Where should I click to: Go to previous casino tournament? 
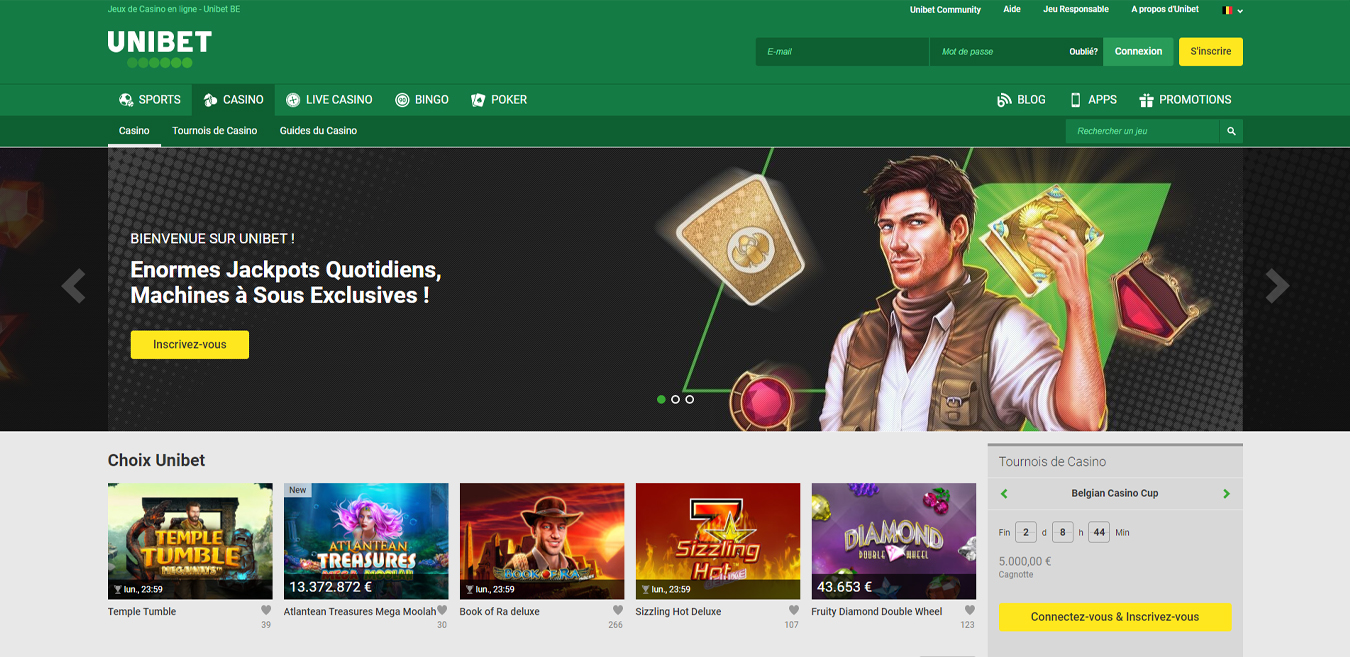[x=1004, y=494]
